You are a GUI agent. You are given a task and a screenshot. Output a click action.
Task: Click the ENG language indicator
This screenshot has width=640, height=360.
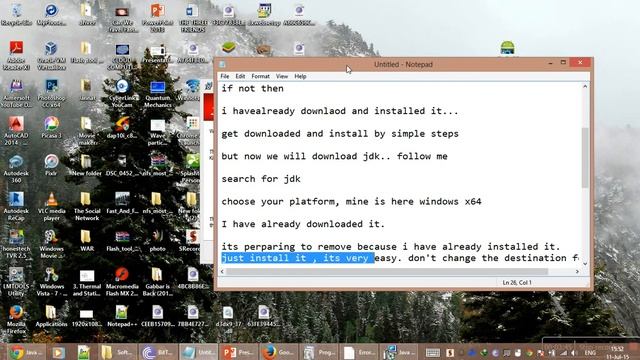tap(590, 353)
